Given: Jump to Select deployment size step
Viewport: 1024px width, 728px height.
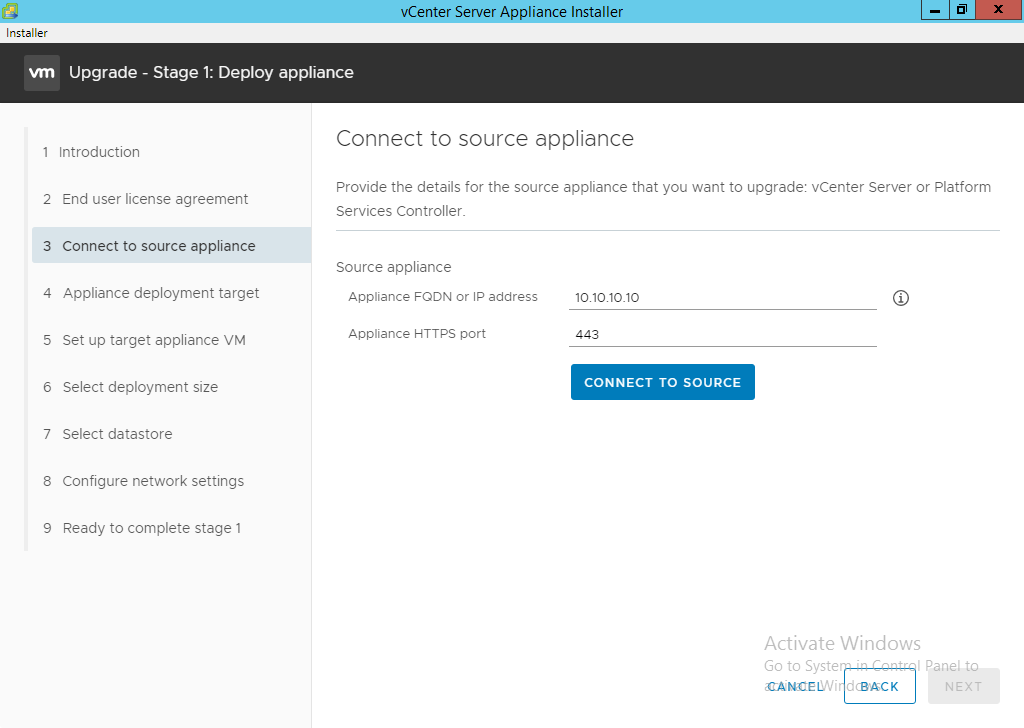Looking at the screenshot, I should point(140,387).
